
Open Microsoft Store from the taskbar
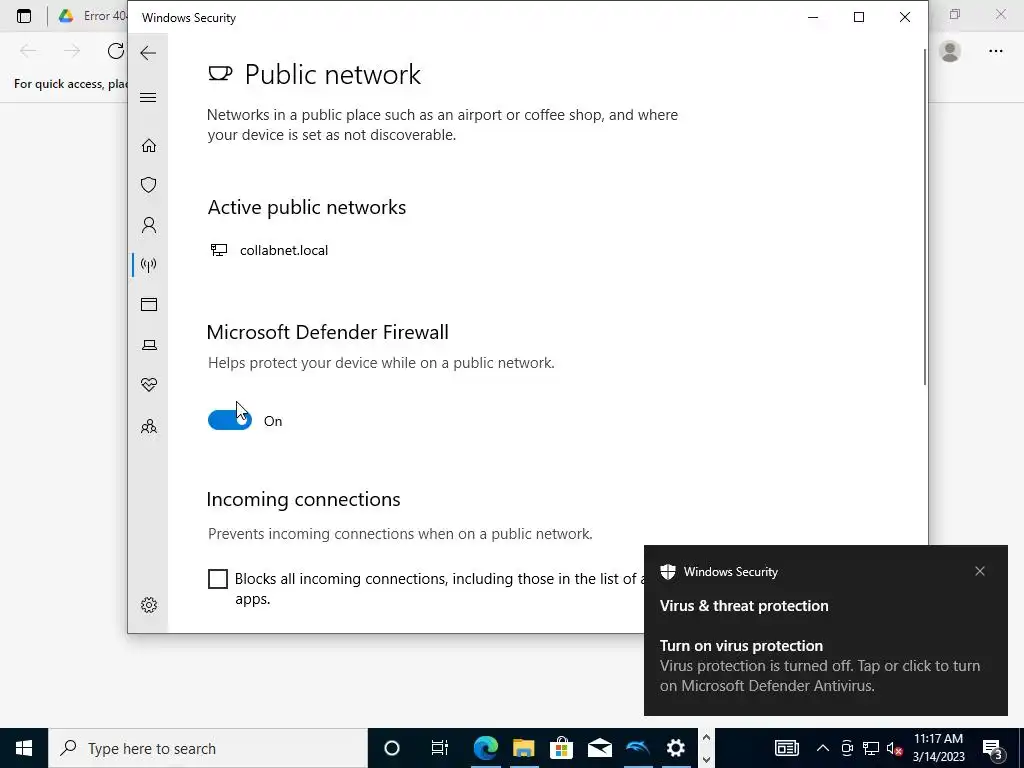(x=562, y=748)
